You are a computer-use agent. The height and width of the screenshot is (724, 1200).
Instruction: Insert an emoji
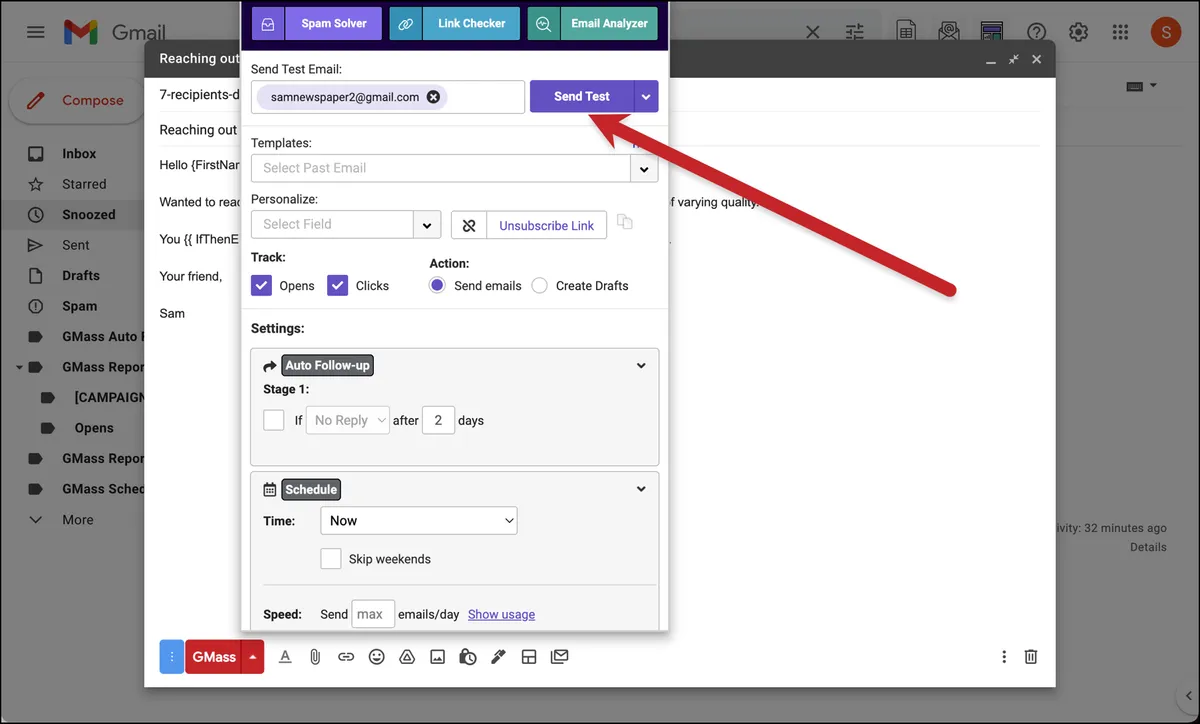(376, 657)
